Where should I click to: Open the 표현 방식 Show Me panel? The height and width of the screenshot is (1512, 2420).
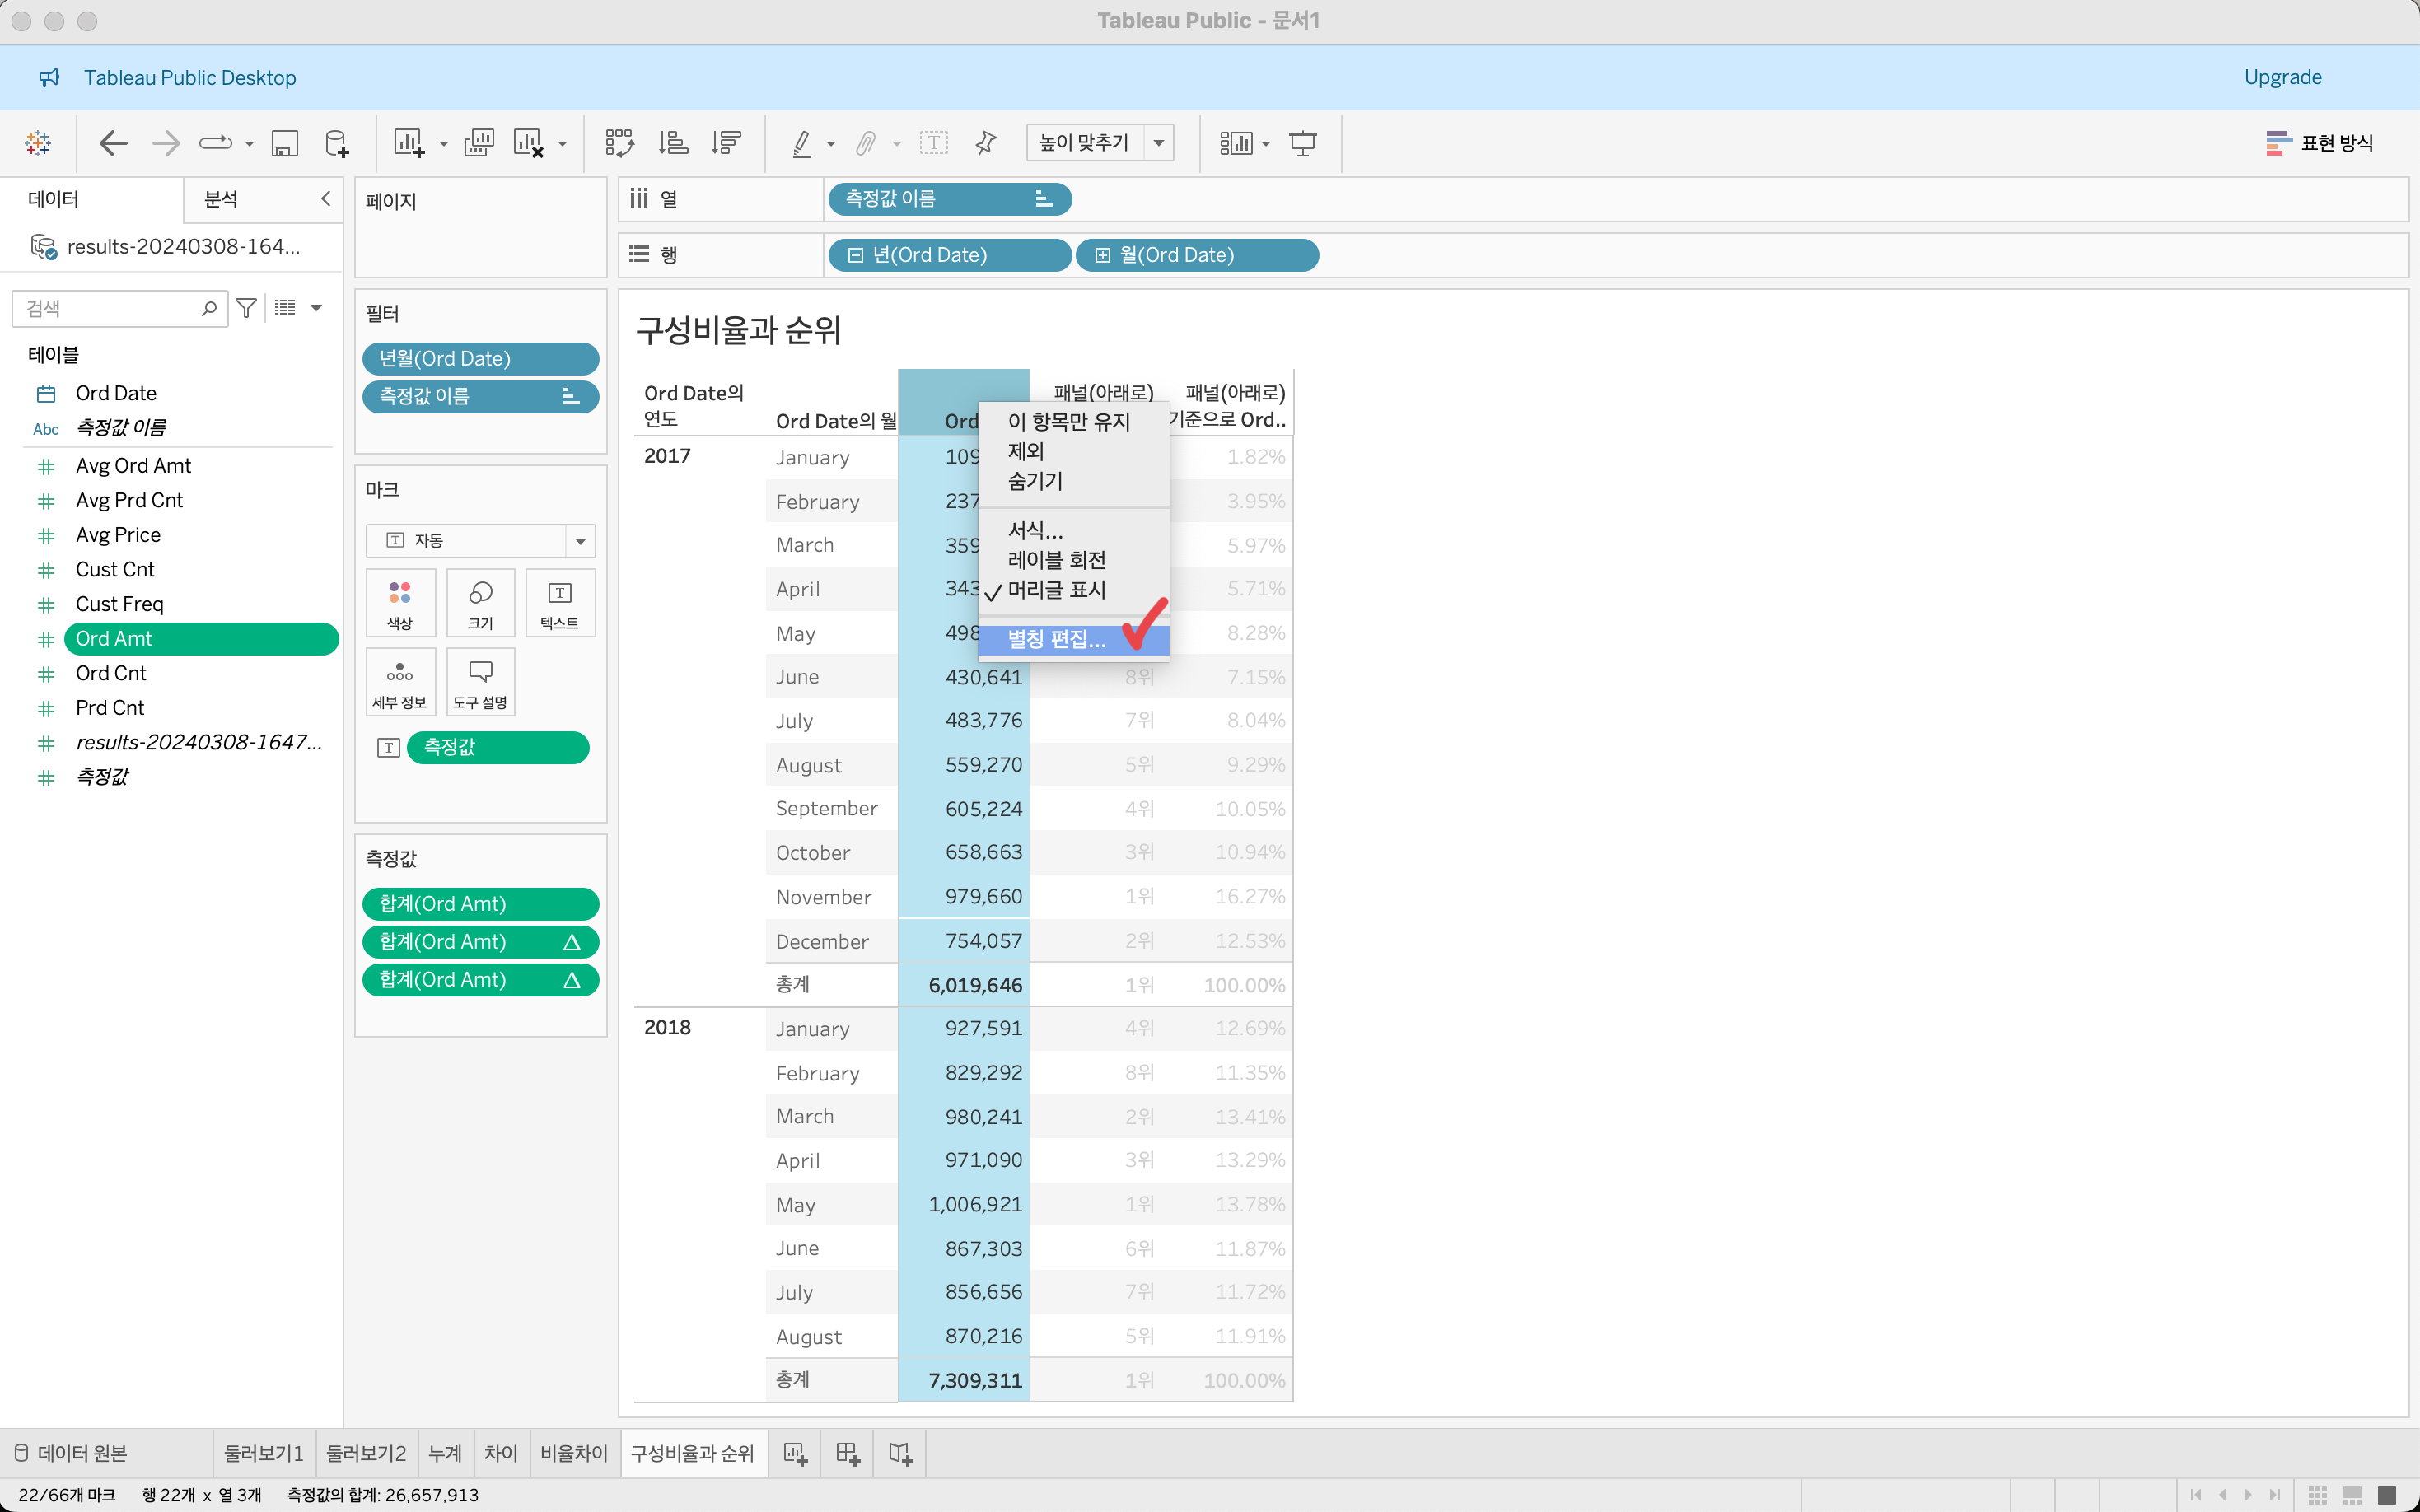point(2319,143)
